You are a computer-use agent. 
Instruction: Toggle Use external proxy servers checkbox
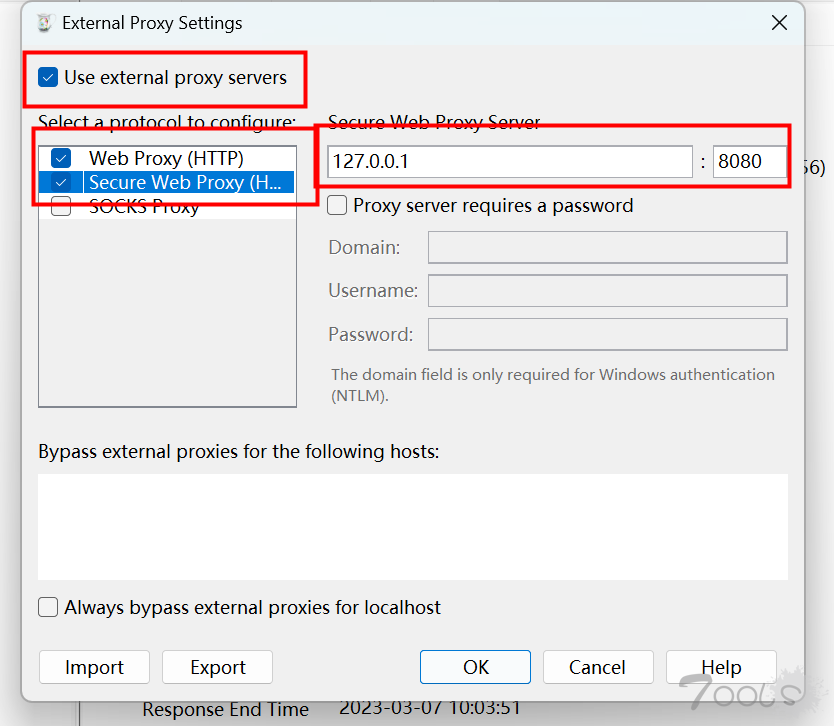point(48,78)
